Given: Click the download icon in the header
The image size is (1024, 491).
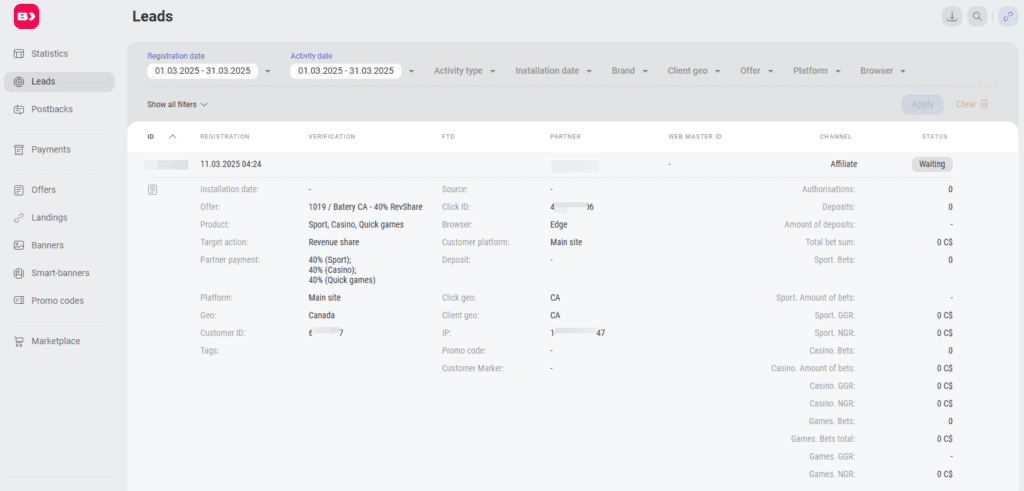Looking at the screenshot, I should (x=952, y=16).
